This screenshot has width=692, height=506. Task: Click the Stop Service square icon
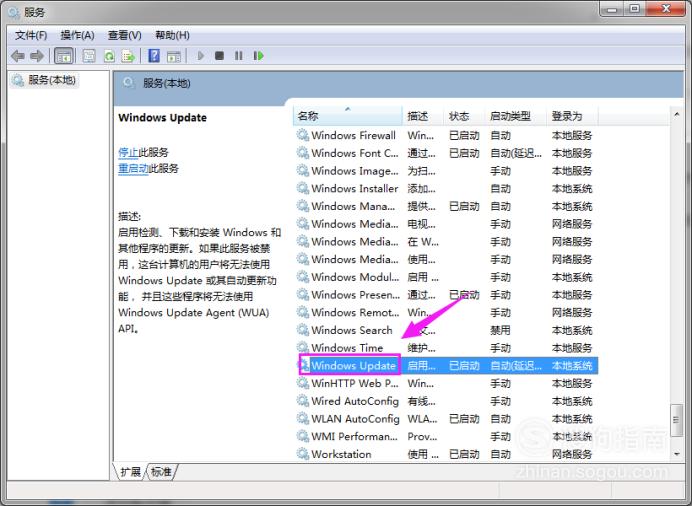(219, 56)
